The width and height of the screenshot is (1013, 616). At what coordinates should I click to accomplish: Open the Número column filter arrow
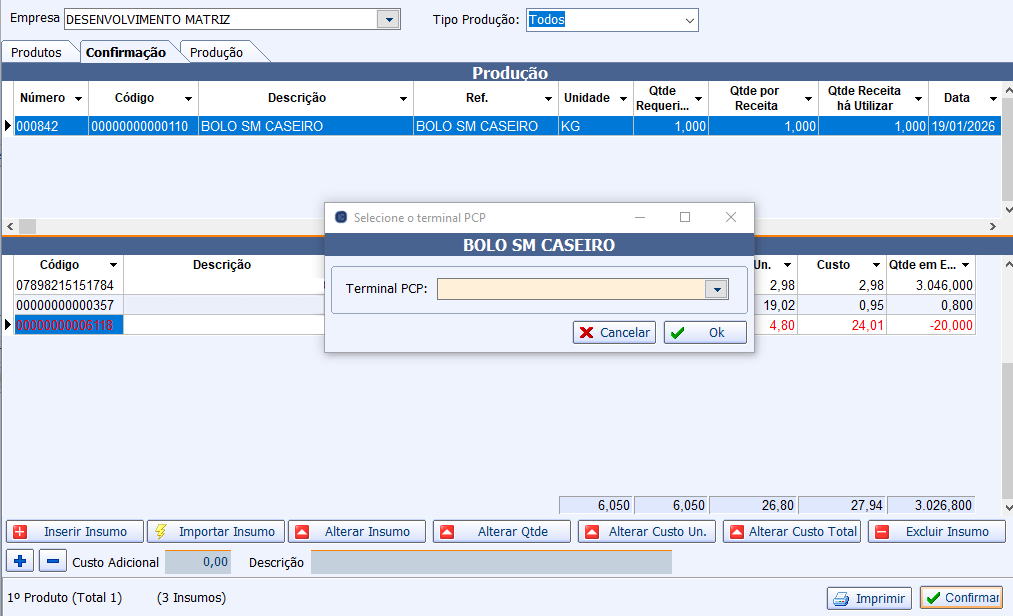pos(77,99)
